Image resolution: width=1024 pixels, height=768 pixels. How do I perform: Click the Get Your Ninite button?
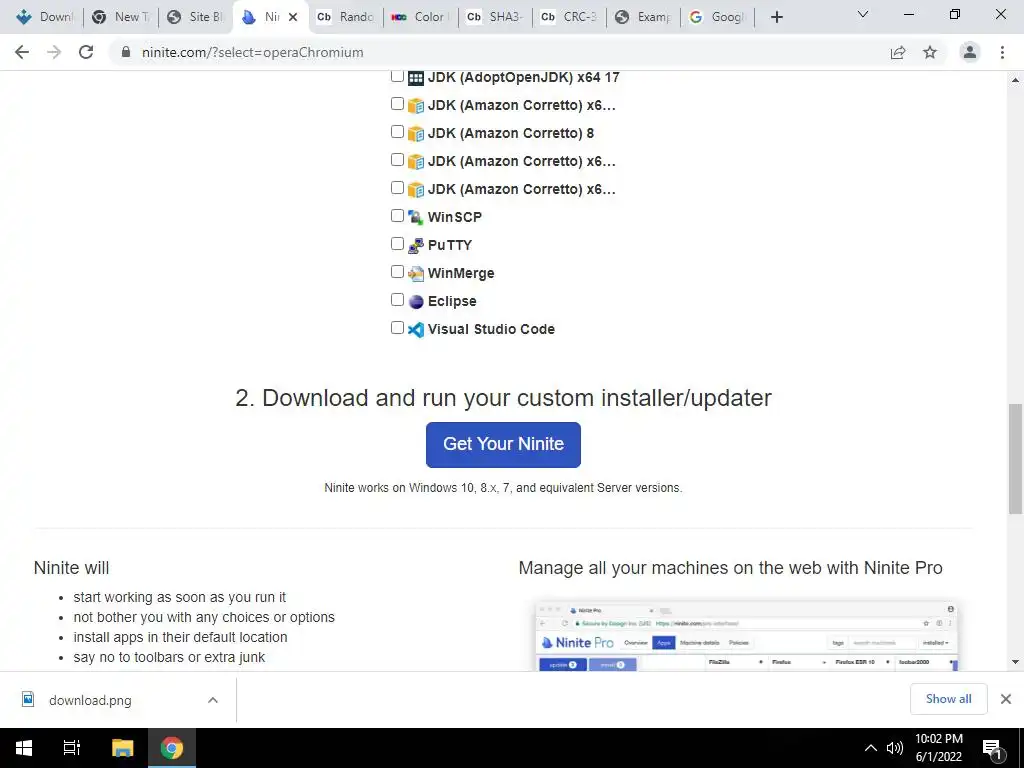click(504, 445)
